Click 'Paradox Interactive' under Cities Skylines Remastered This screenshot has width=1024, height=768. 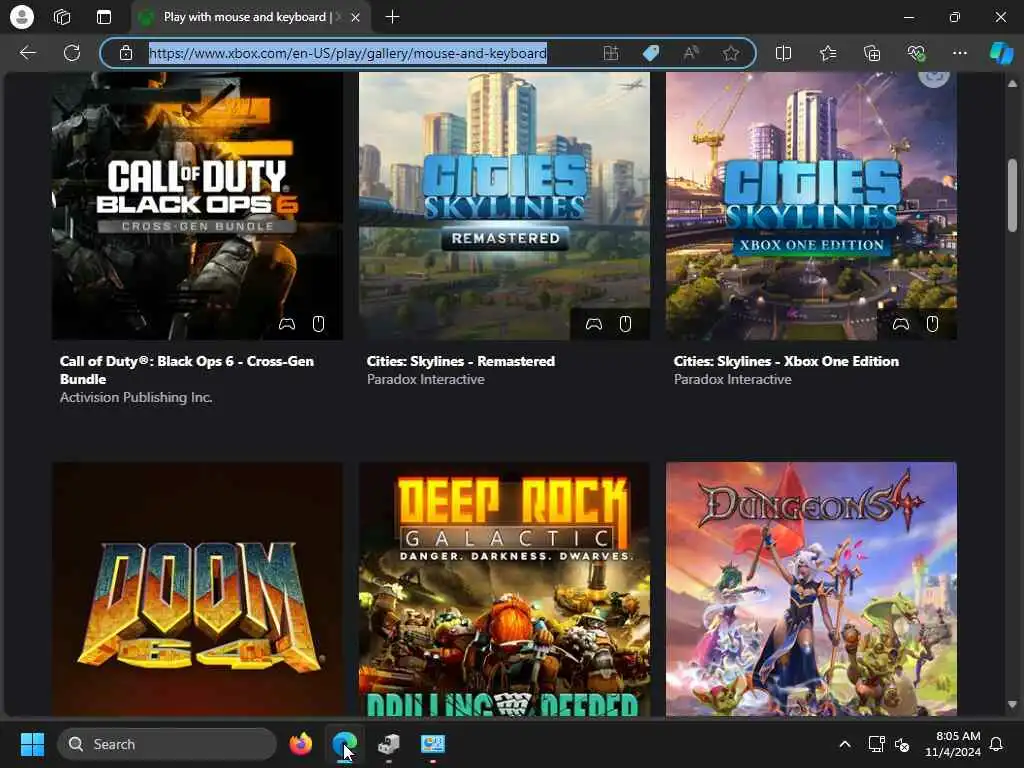tap(425, 379)
